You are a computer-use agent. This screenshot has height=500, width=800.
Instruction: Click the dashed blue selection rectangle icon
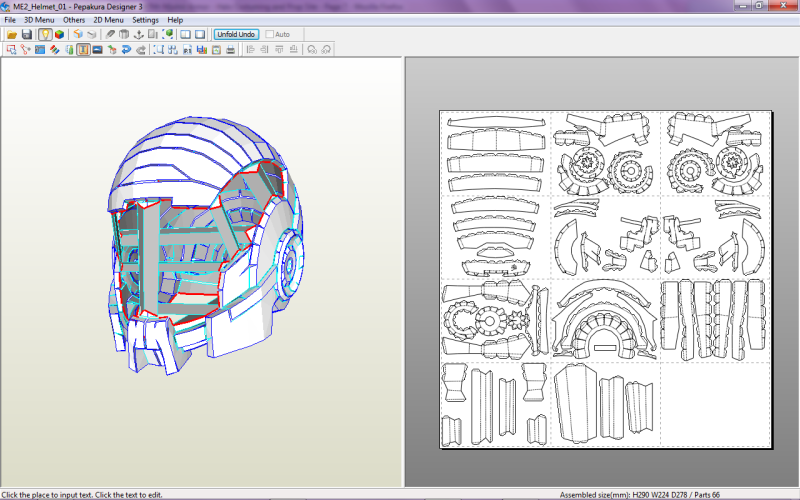[159, 49]
